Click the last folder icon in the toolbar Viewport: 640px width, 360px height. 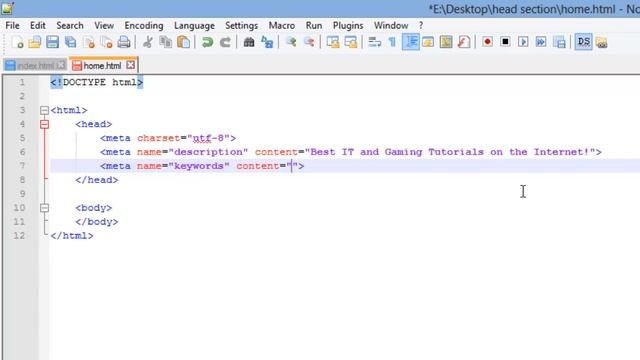click(x=602, y=42)
